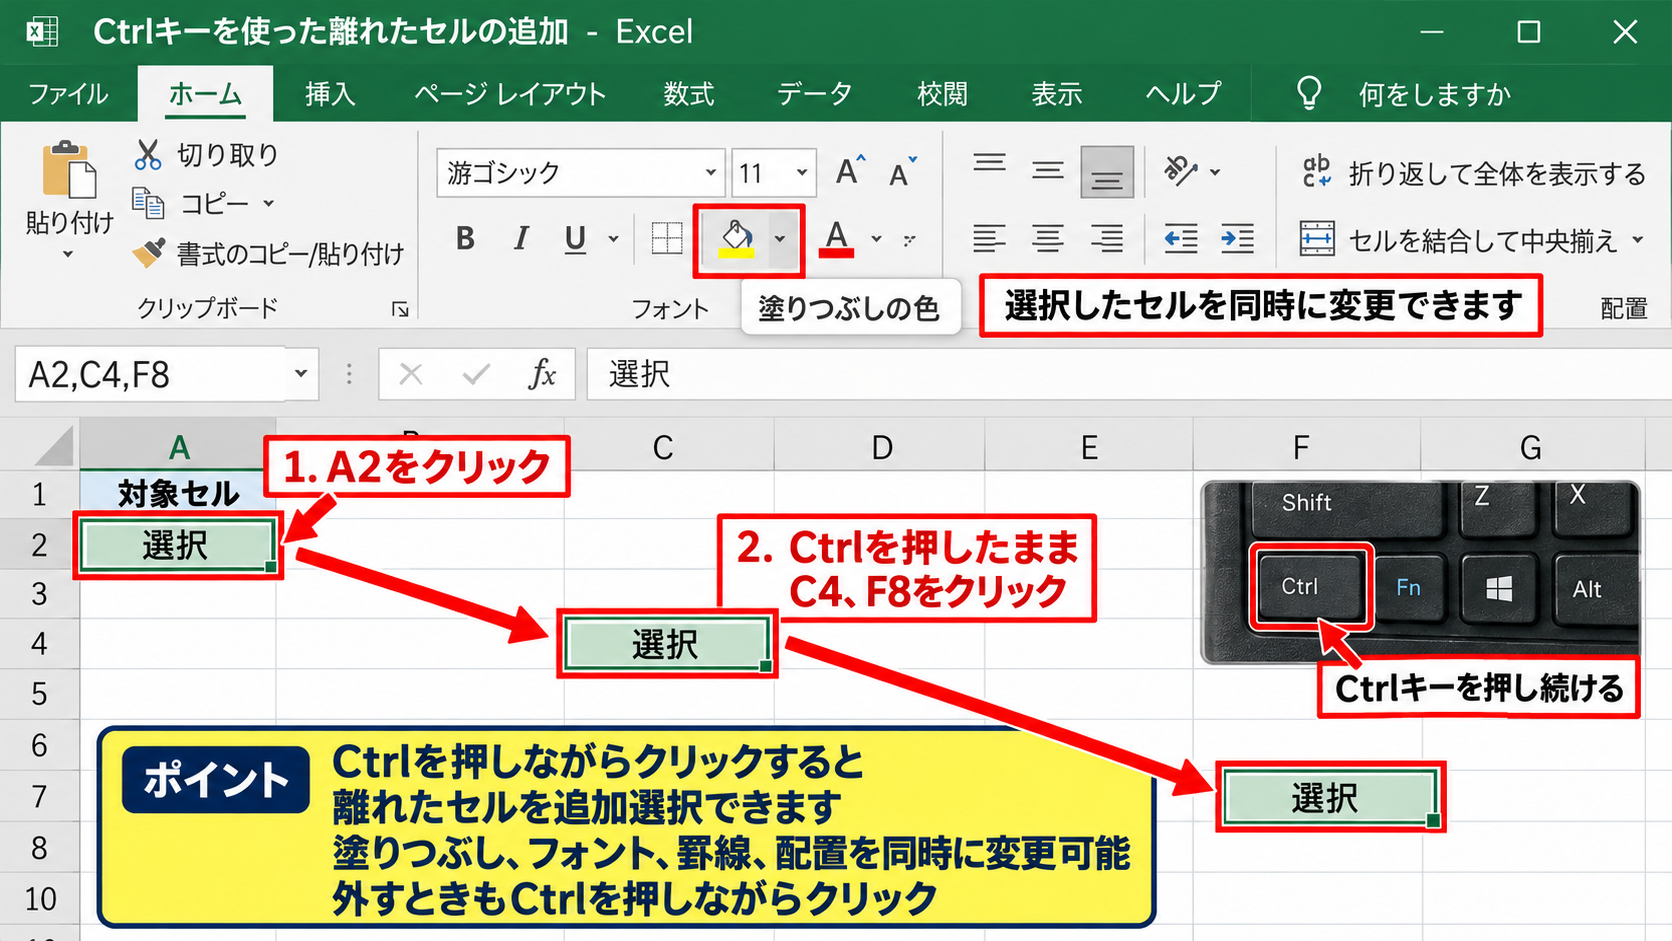Click the 何をしますか search box
The width and height of the screenshot is (1672, 941).
click(1434, 94)
